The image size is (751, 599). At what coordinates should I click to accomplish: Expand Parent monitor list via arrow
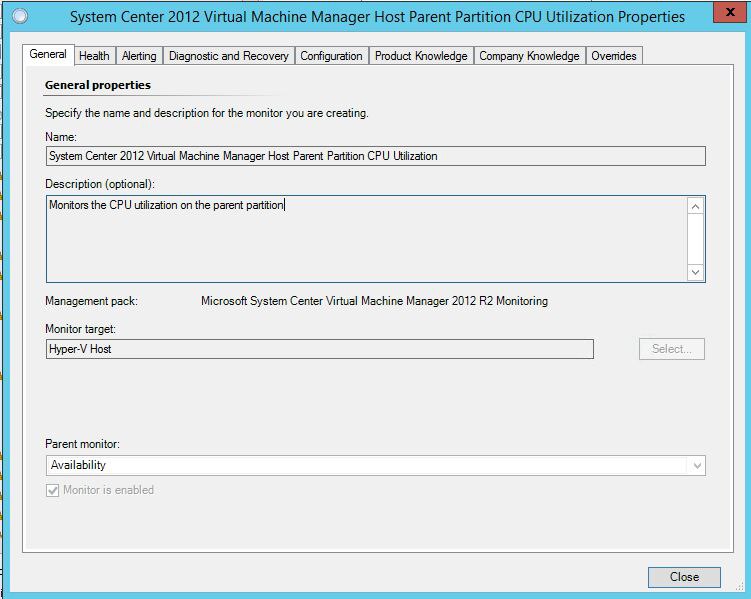pyautogui.click(x=697, y=465)
